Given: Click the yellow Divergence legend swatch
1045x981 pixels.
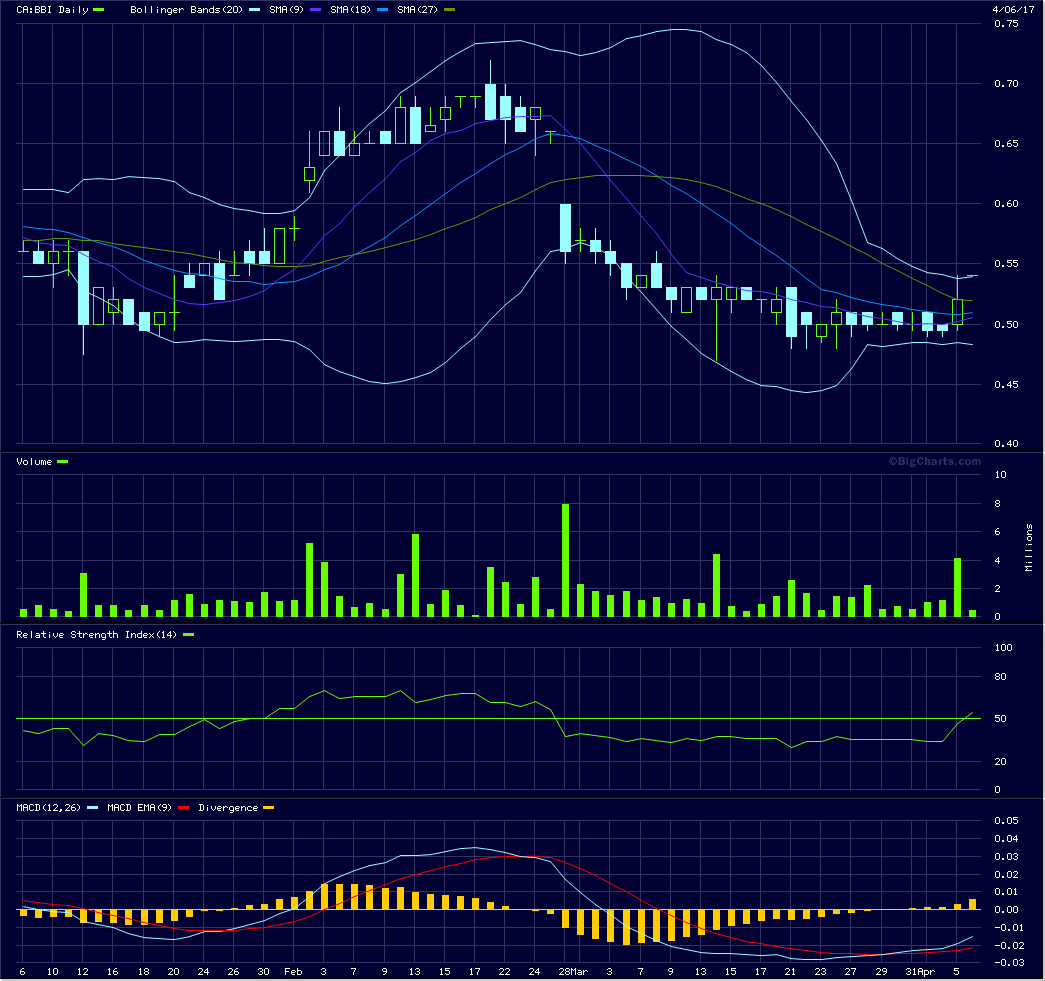Looking at the screenshot, I should point(268,807).
